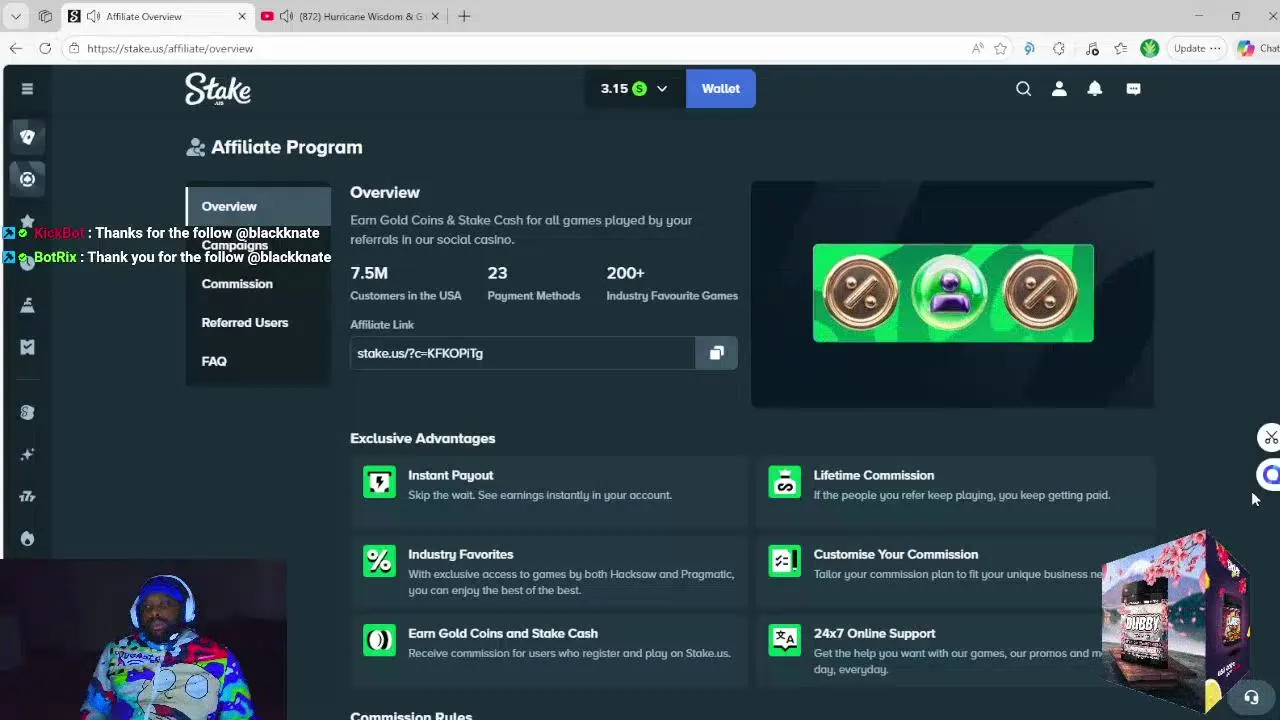Image resolution: width=1280 pixels, height=720 pixels.
Task: Click the Affiliate Program page heading
Action: coord(286,147)
